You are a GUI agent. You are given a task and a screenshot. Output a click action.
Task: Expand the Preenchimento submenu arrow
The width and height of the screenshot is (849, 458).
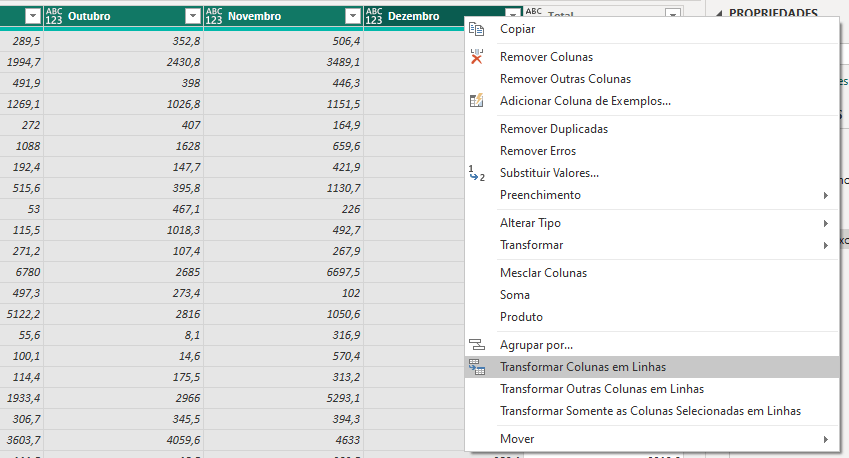(x=826, y=195)
